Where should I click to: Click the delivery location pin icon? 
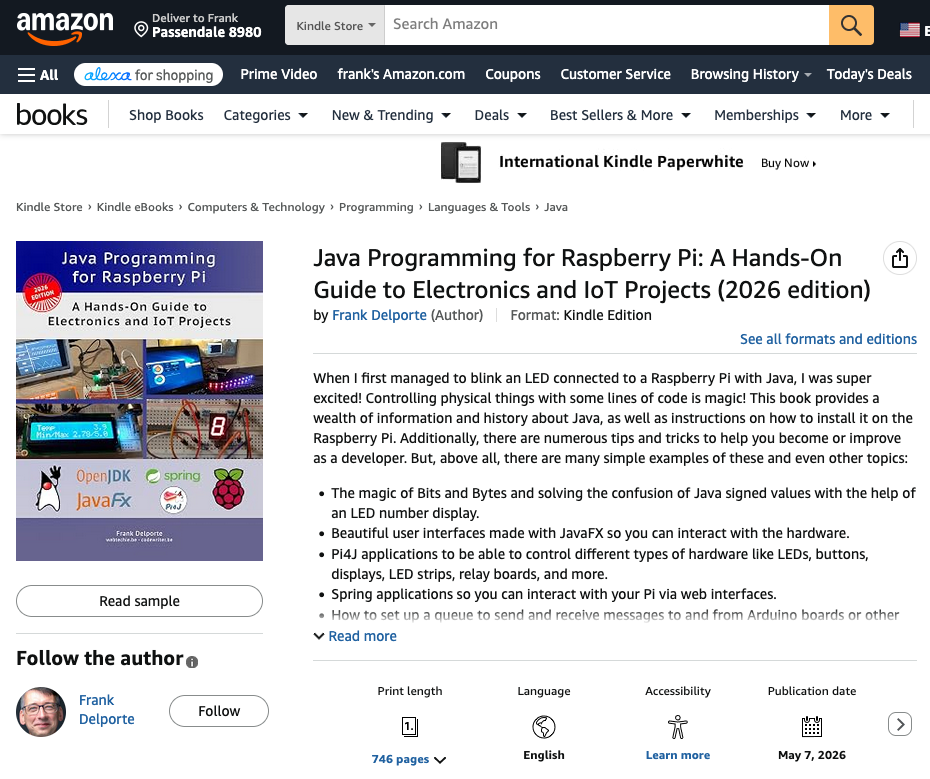[x=141, y=29]
